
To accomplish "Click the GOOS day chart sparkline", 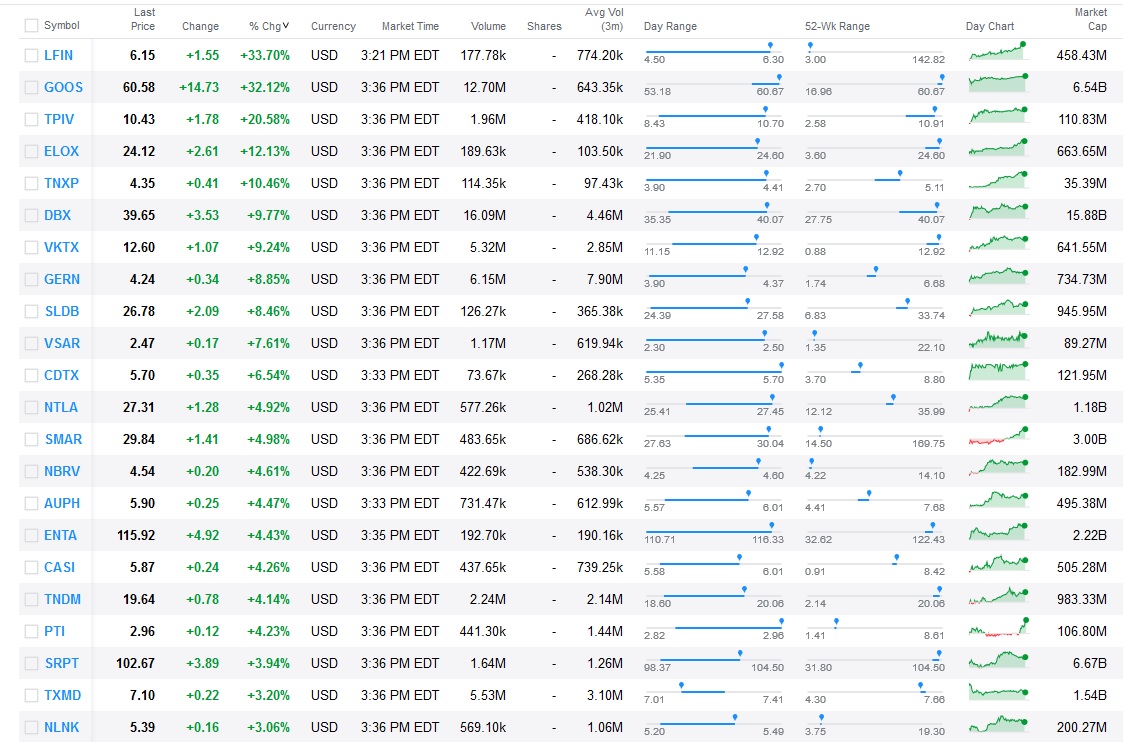I will click(998, 83).
